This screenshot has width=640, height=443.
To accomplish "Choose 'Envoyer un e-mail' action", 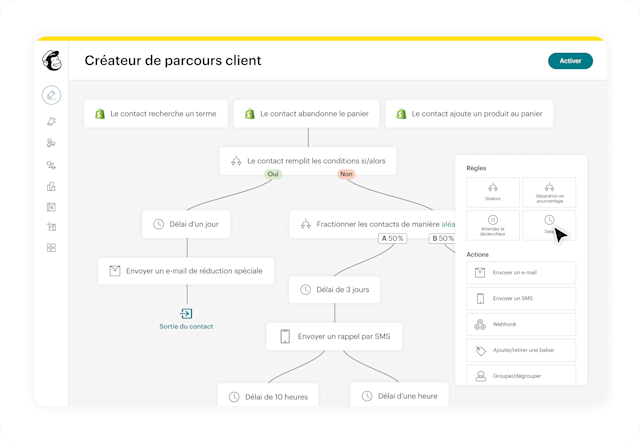I will (521, 273).
